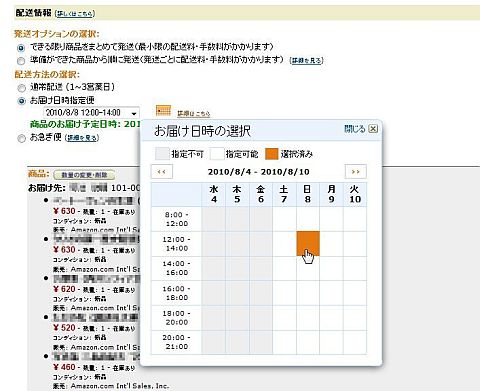Open details link after shipping option text
This screenshot has height=391, width=480.
pyautogui.click(x=307, y=61)
